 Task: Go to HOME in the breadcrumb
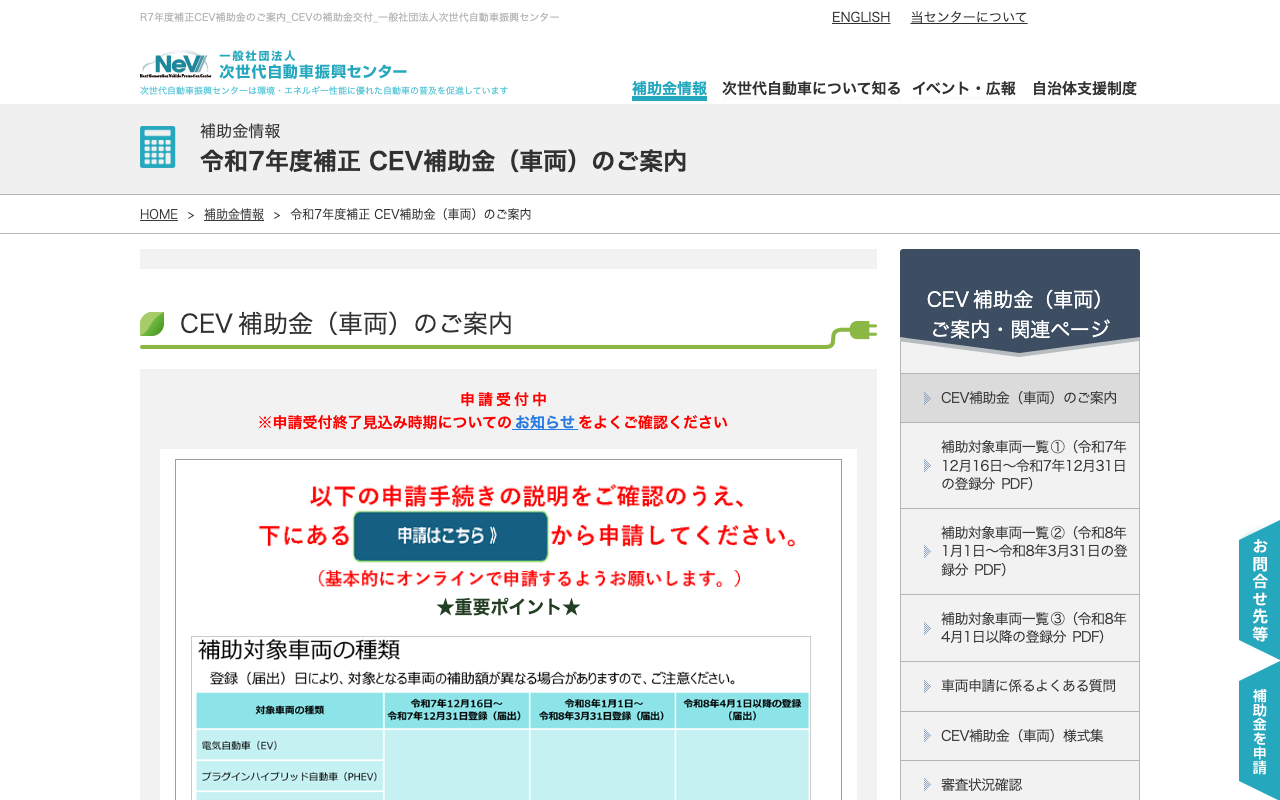coord(159,214)
